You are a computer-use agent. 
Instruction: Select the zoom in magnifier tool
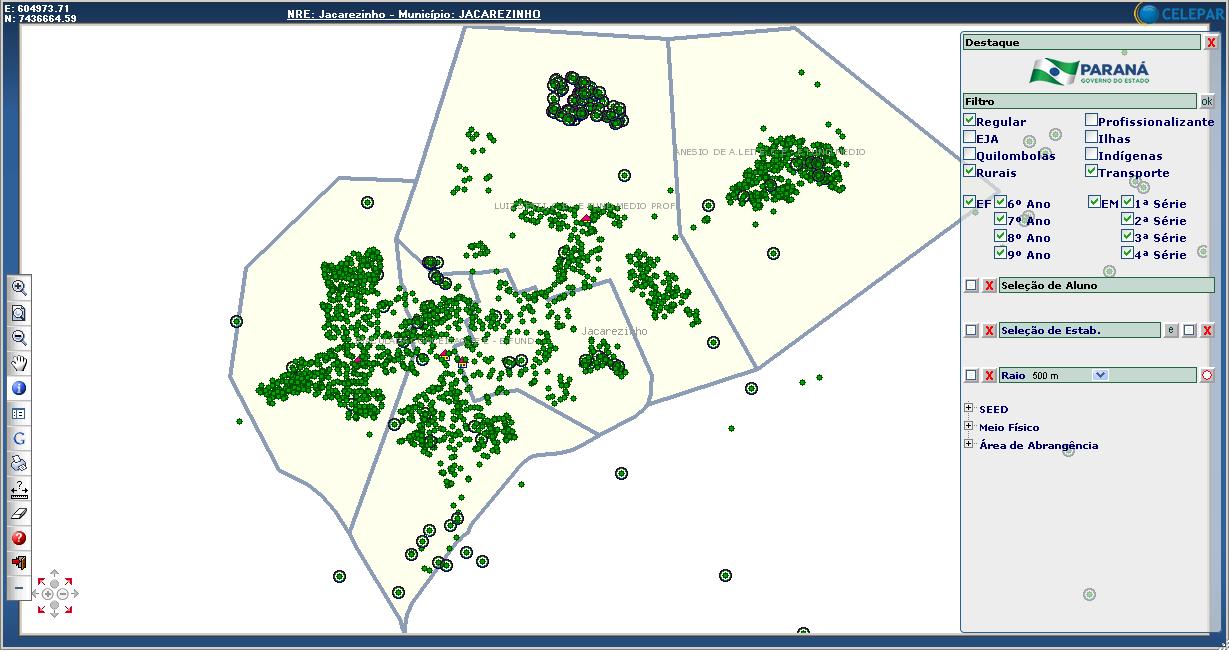pos(19,288)
